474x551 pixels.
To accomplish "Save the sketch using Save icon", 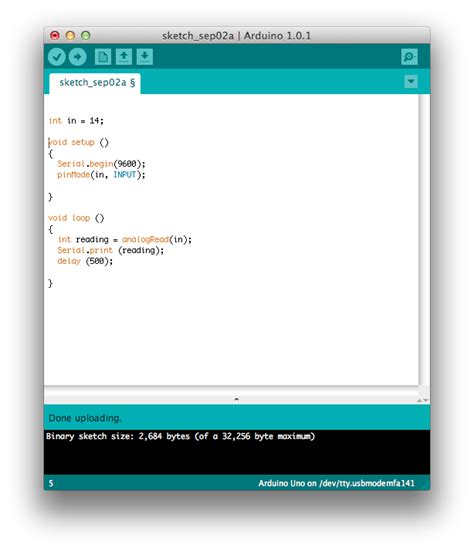I will pyautogui.click(x=144, y=57).
